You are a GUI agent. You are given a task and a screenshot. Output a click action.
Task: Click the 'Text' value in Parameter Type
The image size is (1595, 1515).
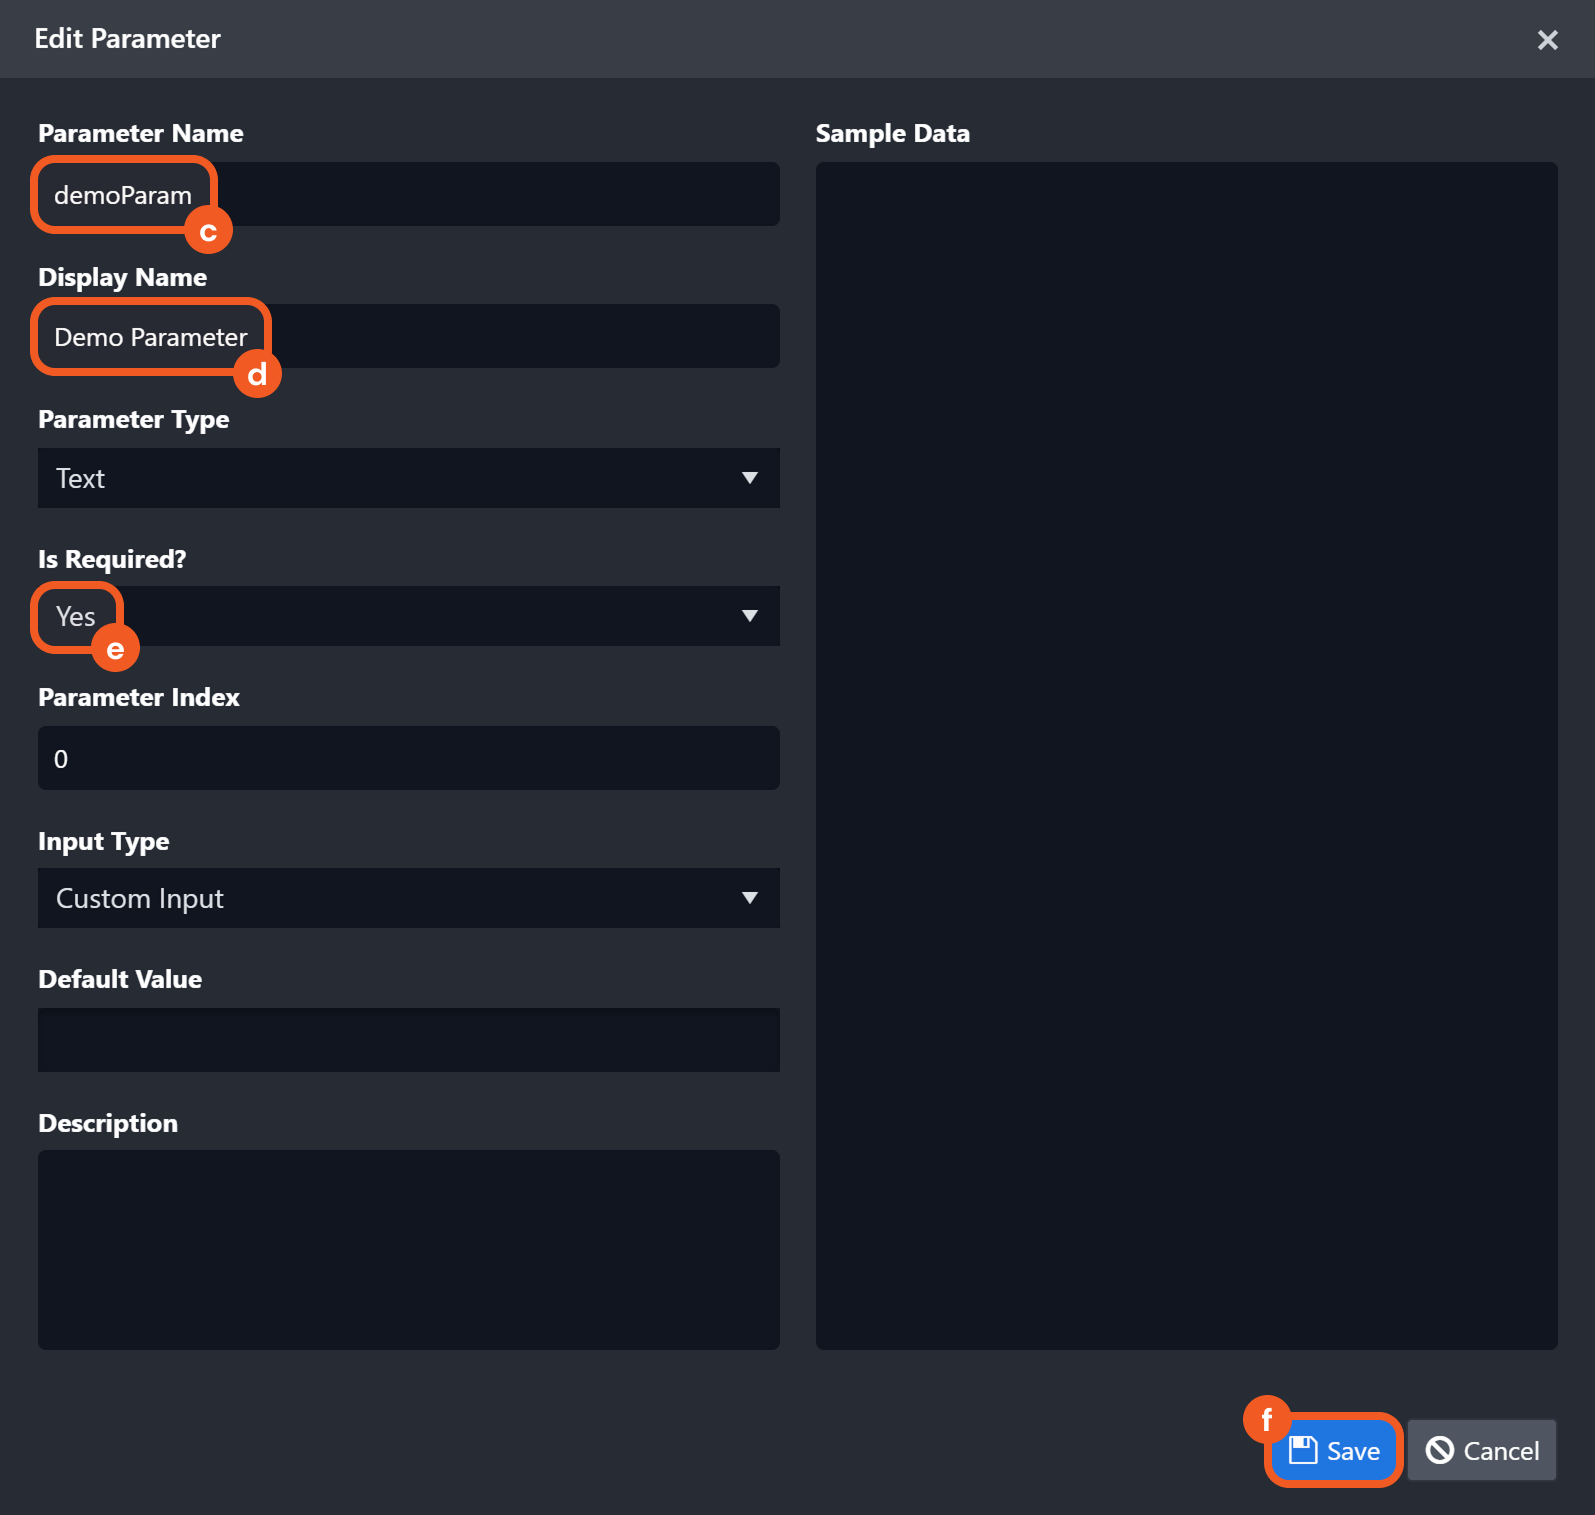point(81,478)
